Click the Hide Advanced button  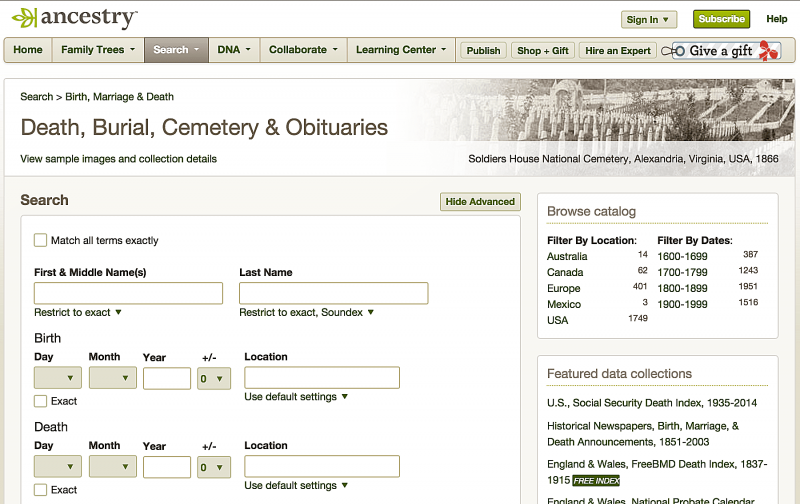[x=480, y=201]
